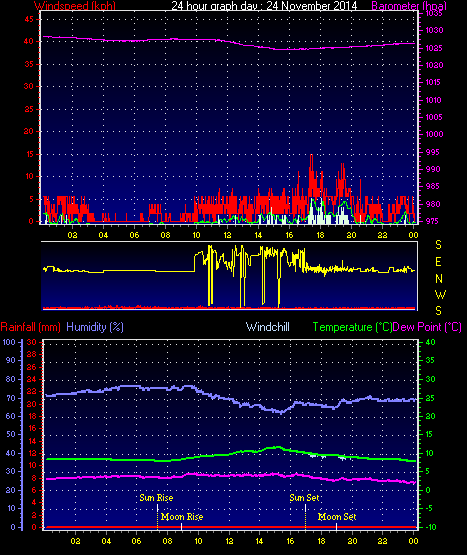Click the N wind direction label
Image resolution: width=467 pixels, height=555 pixels.
pos(439,279)
